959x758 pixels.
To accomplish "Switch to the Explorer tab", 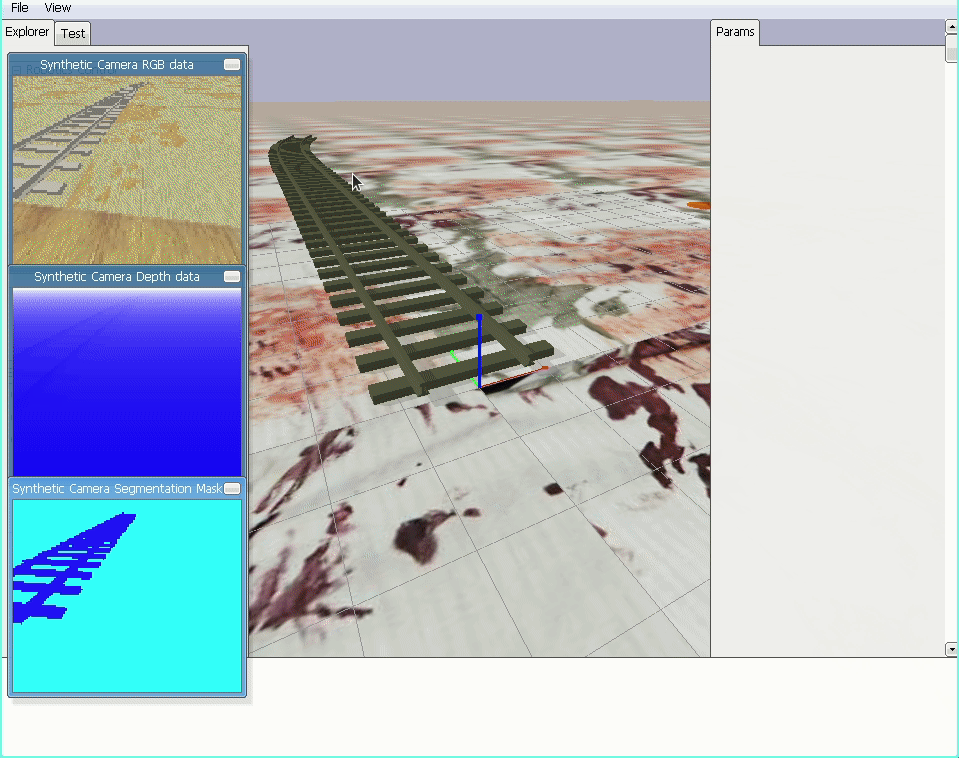I will pos(28,32).
